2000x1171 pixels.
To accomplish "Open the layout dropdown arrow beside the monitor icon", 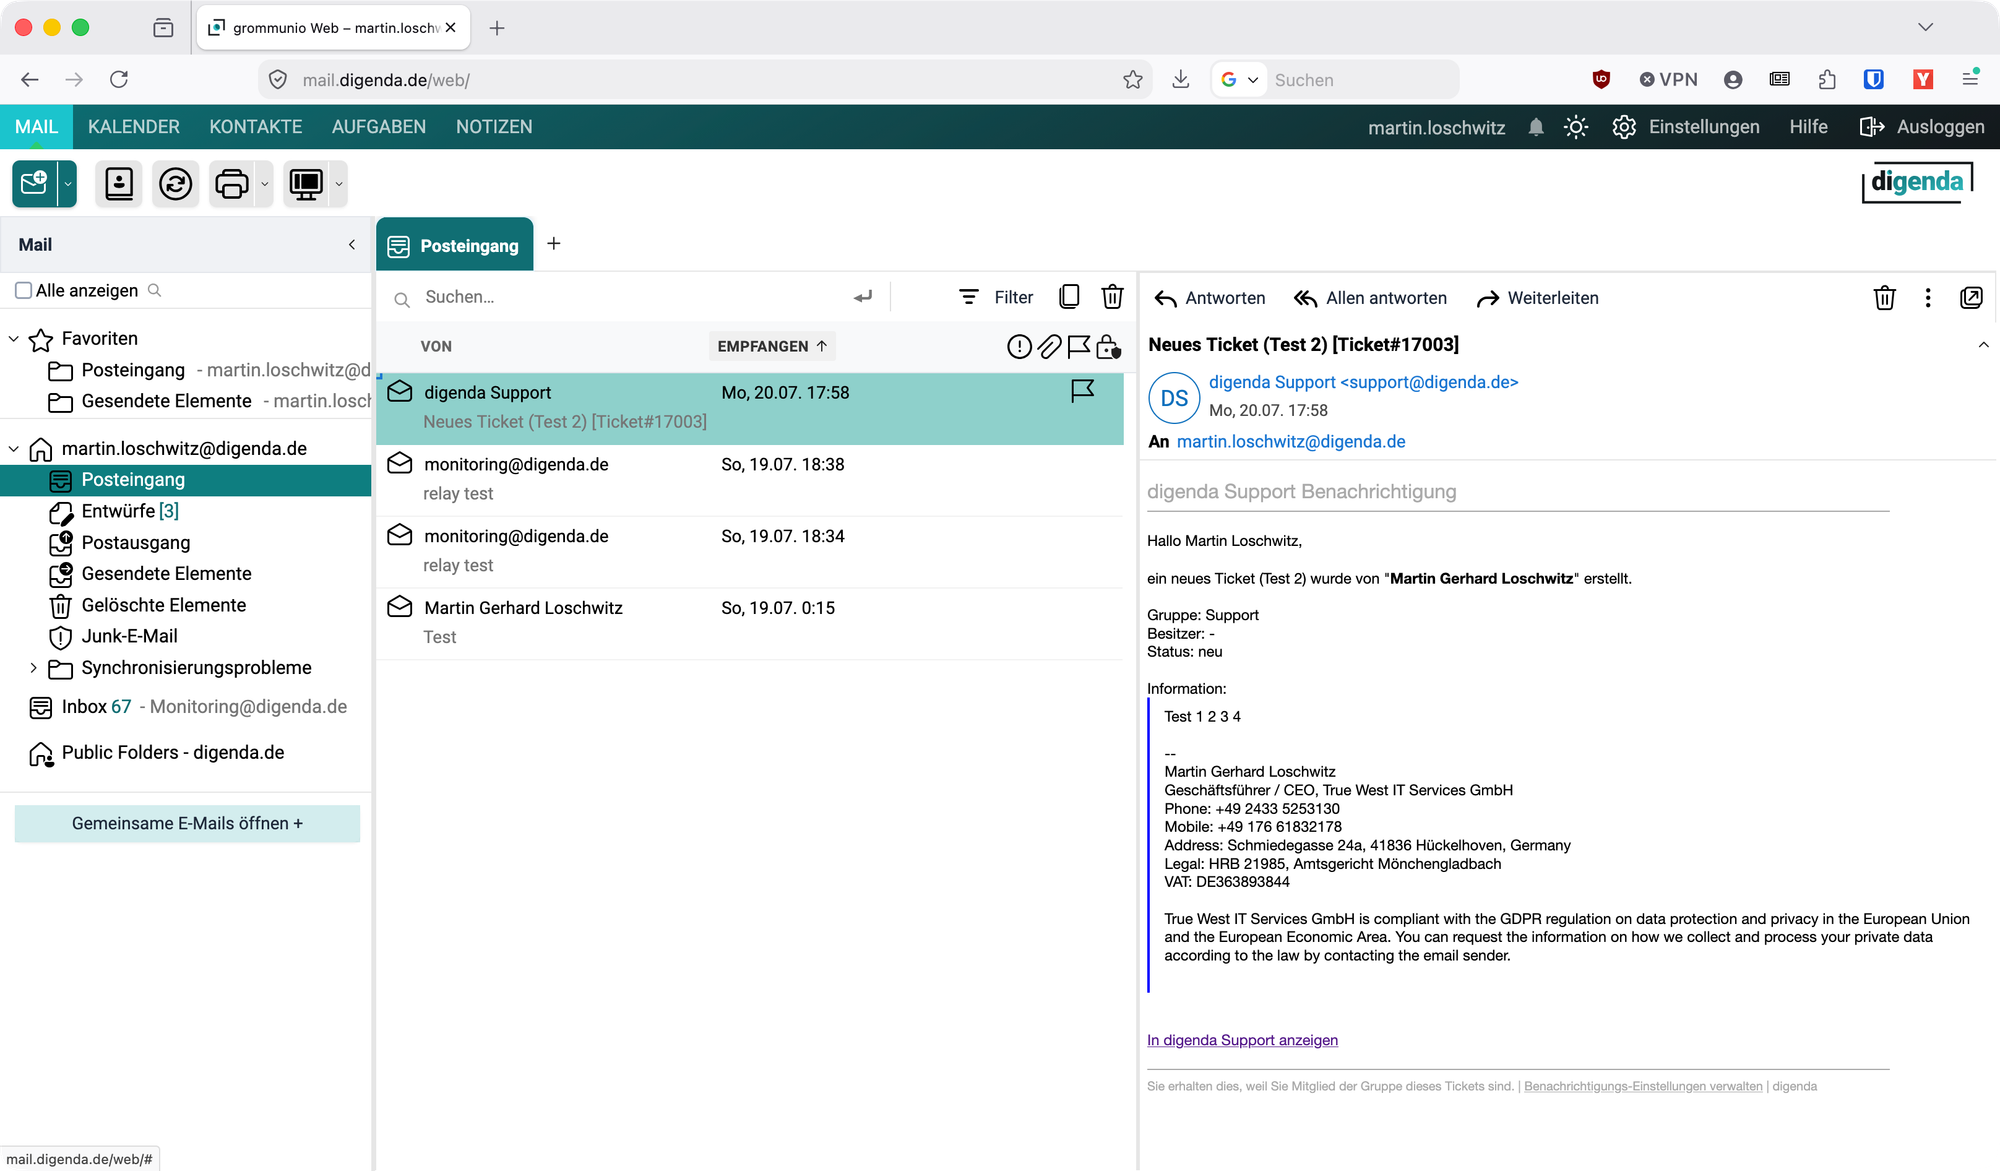I will [x=339, y=184].
